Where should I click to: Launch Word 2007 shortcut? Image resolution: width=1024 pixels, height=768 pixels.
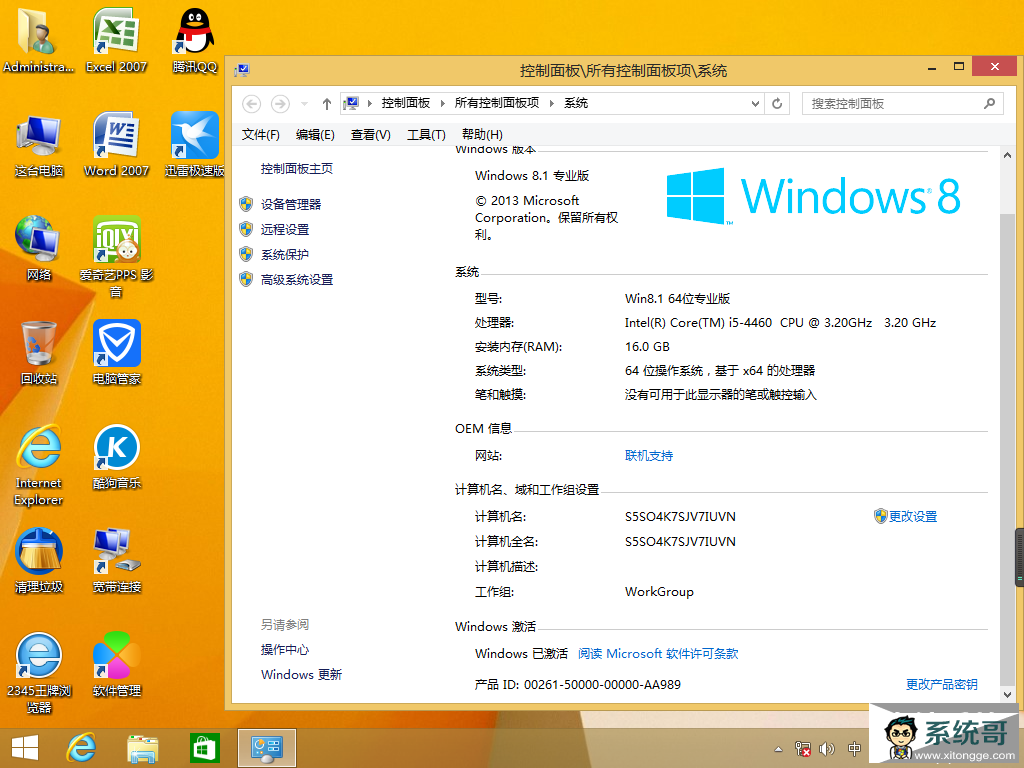(x=116, y=145)
